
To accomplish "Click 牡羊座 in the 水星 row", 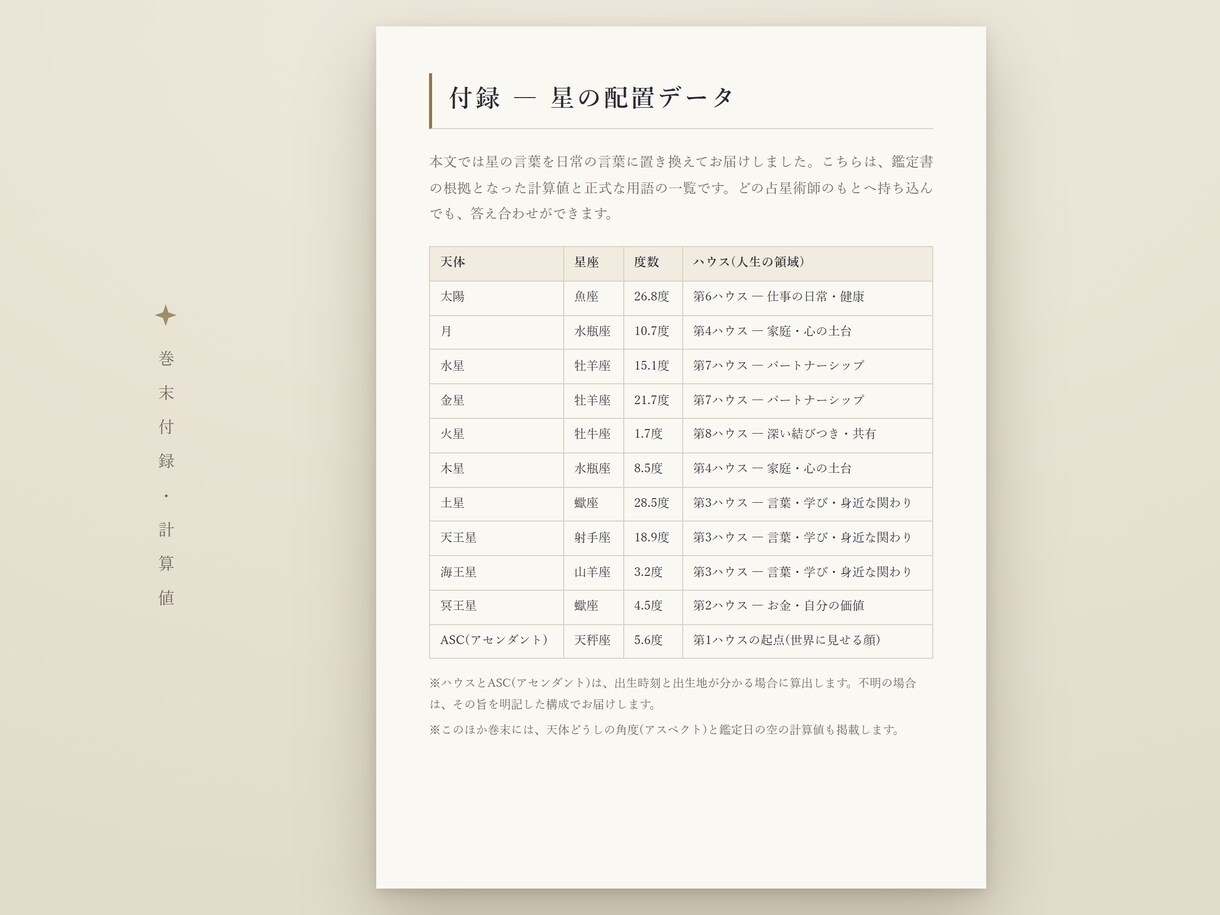I will coord(593,366).
